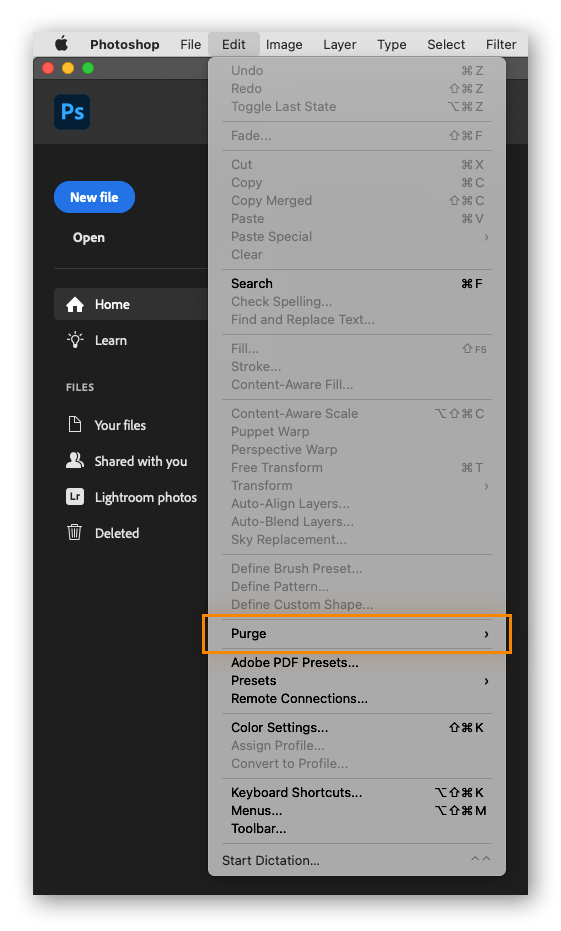This screenshot has width=561, height=931.
Task: Open Color Settings dialog
Action: pos(357,727)
